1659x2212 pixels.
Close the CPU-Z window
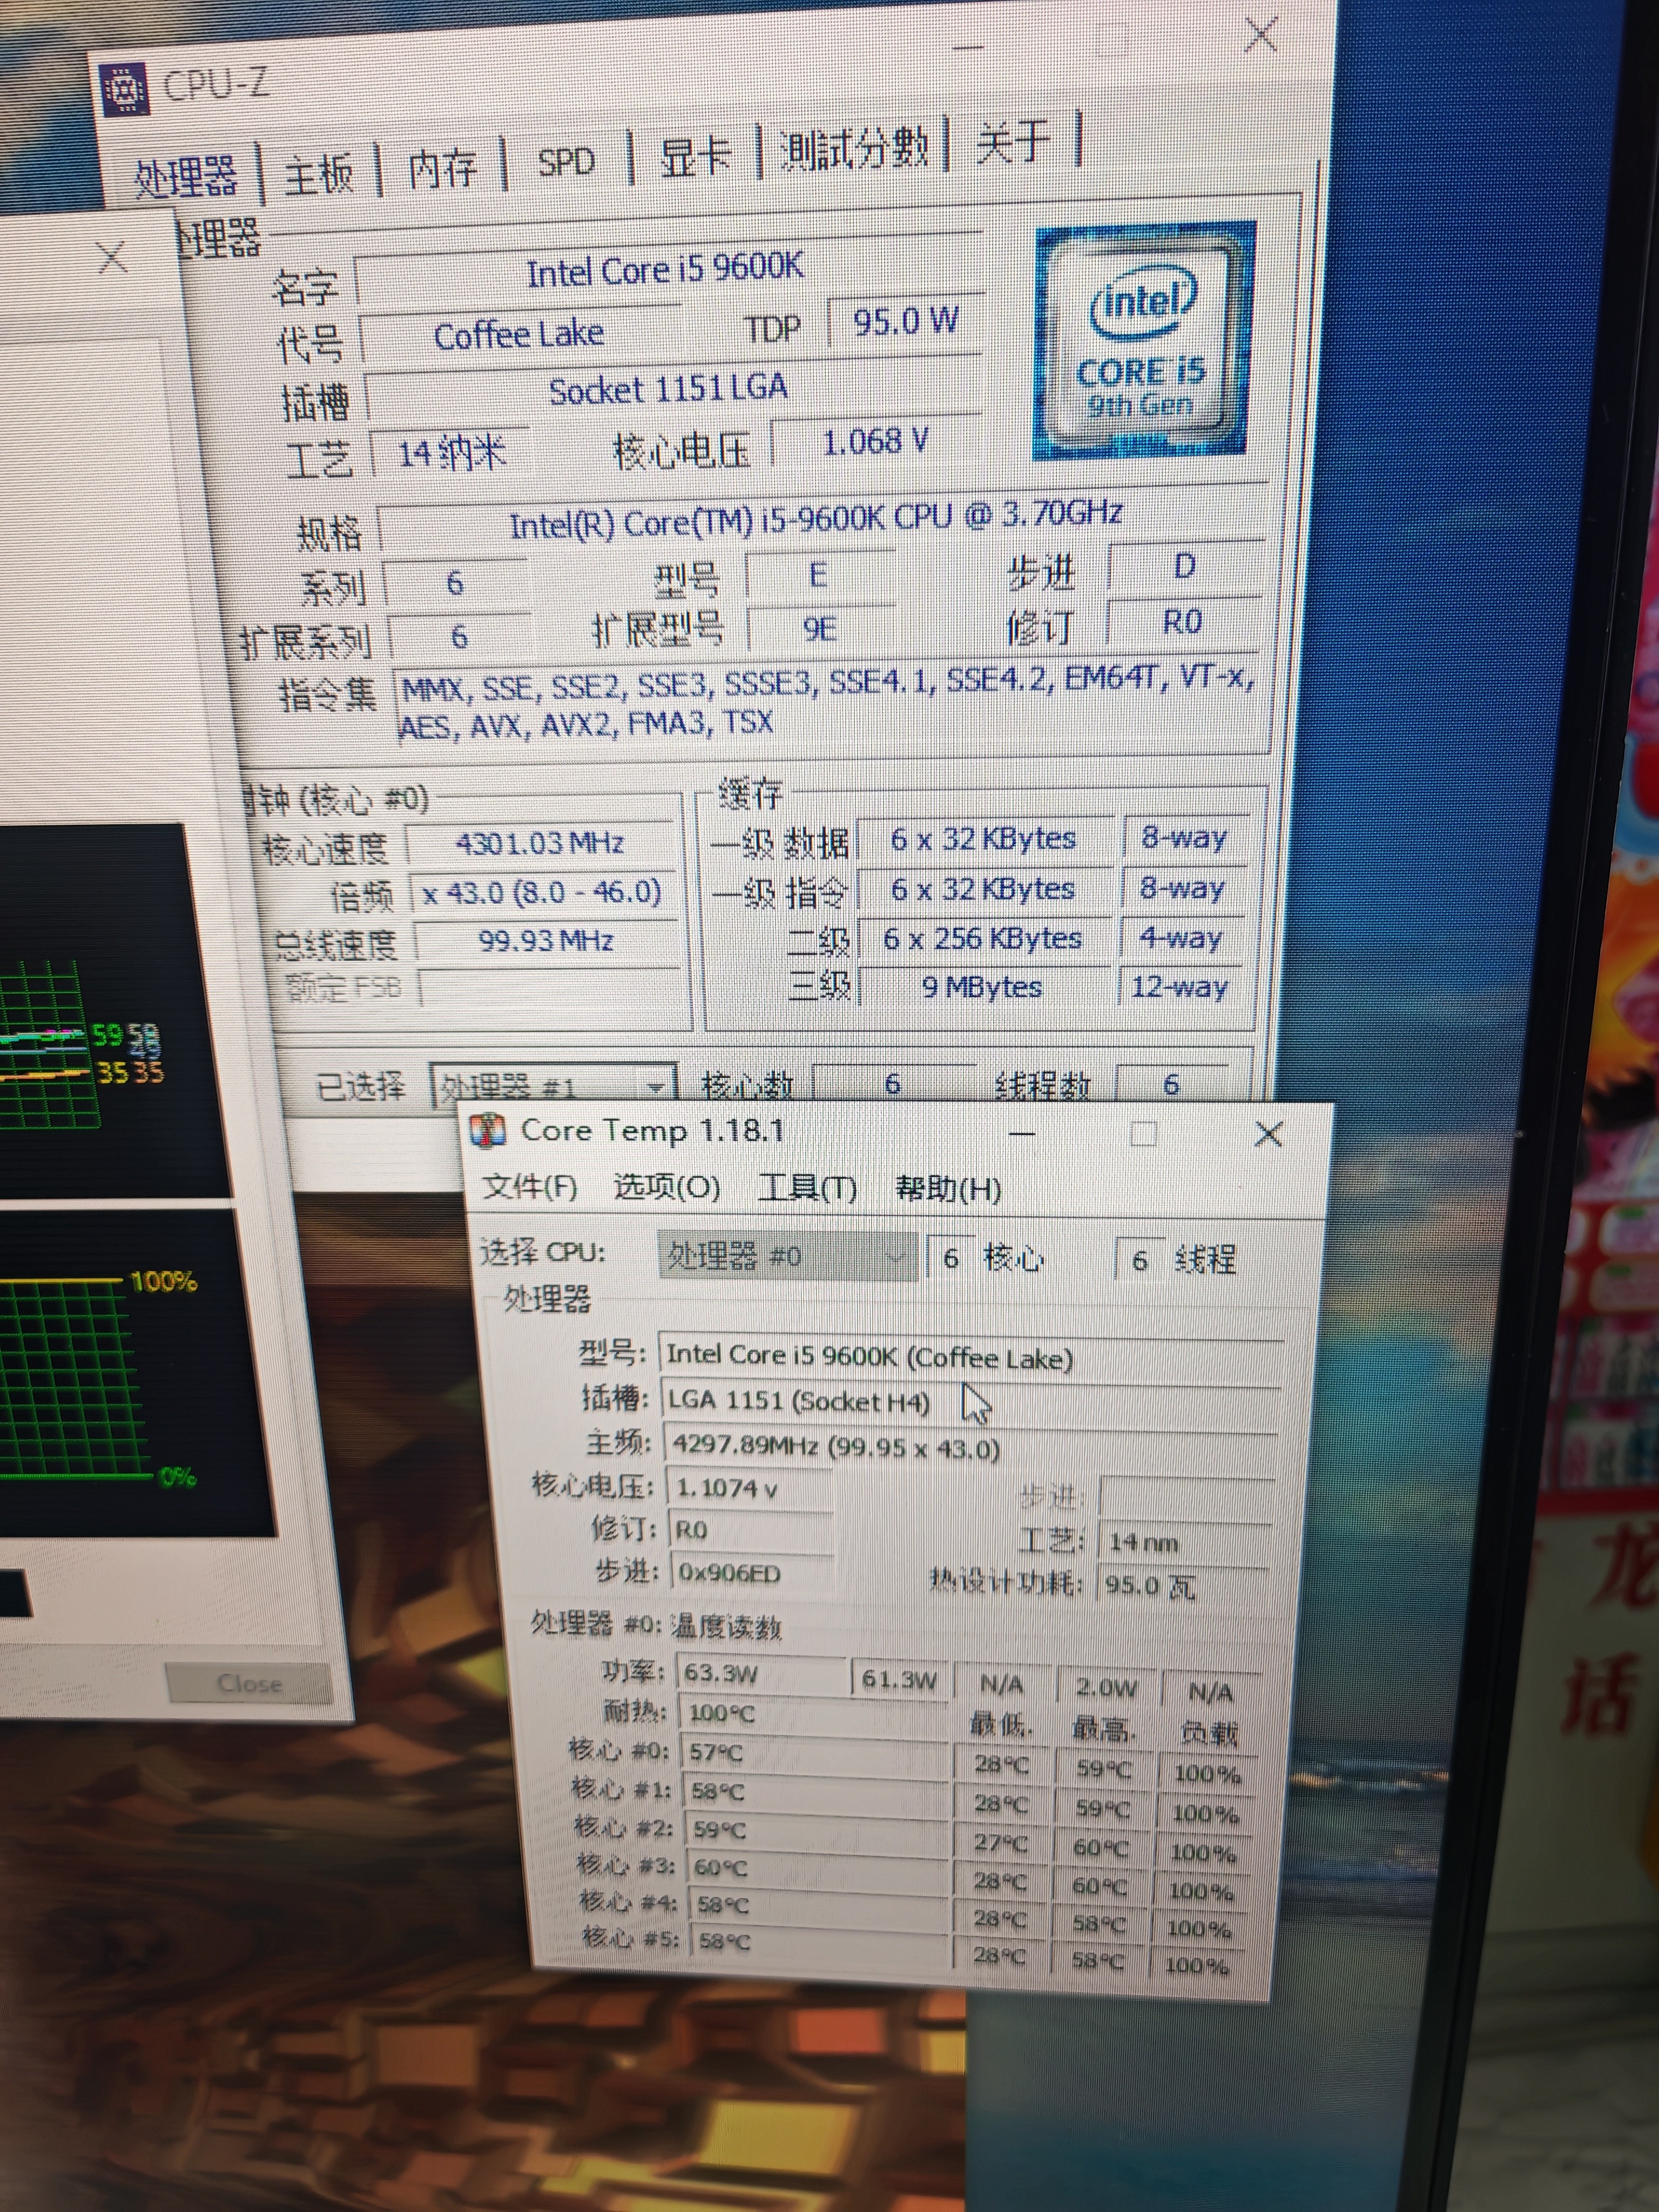tap(1261, 36)
